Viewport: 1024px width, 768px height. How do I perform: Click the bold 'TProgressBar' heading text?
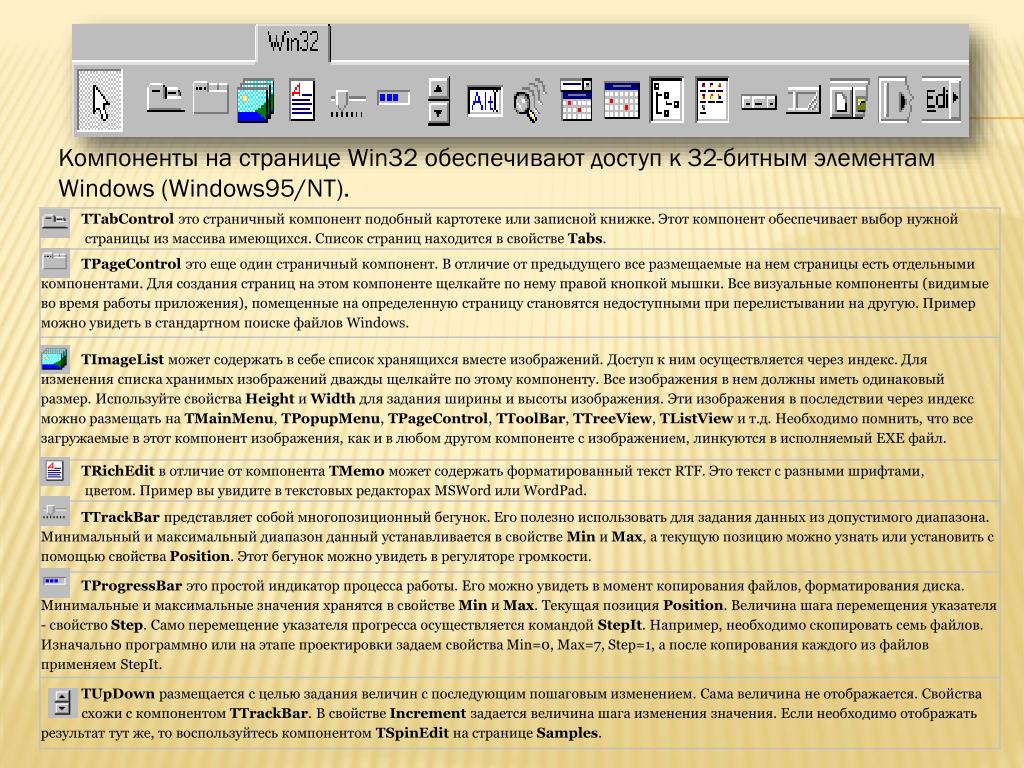pyautogui.click(x=131, y=585)
